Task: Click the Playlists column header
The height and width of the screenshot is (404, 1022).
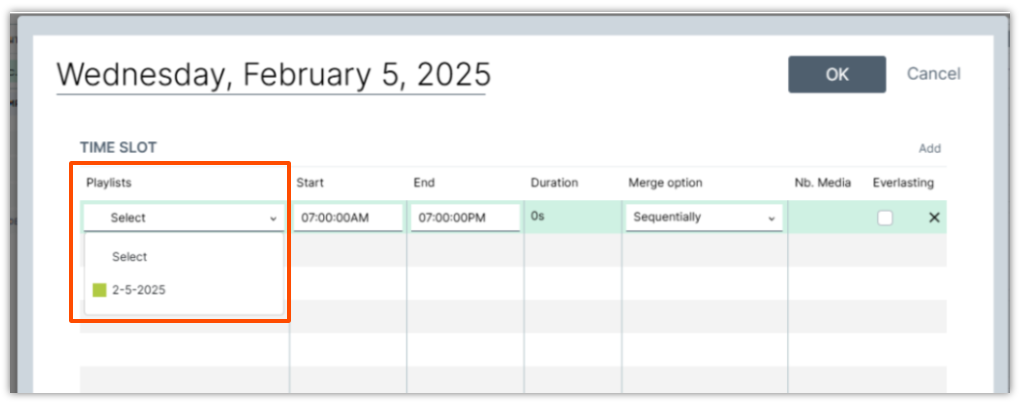Action: click(x=109, y=183)
